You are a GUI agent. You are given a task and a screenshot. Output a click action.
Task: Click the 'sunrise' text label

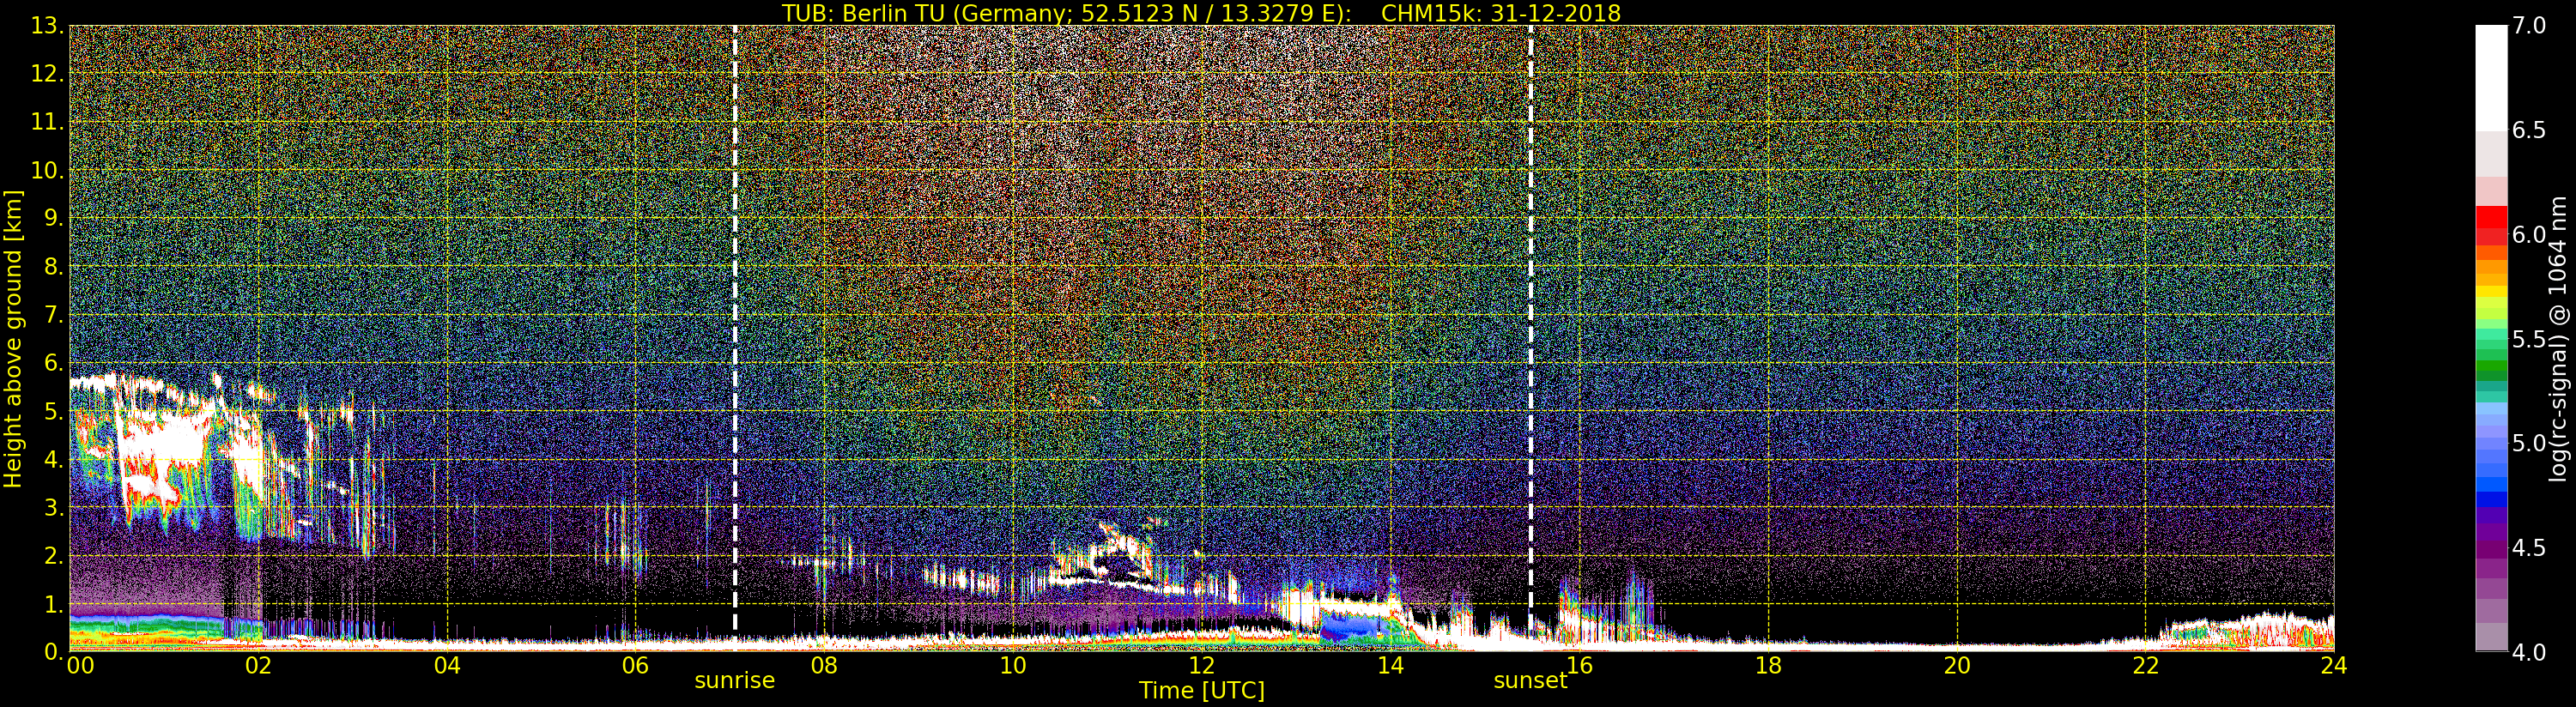735,680
